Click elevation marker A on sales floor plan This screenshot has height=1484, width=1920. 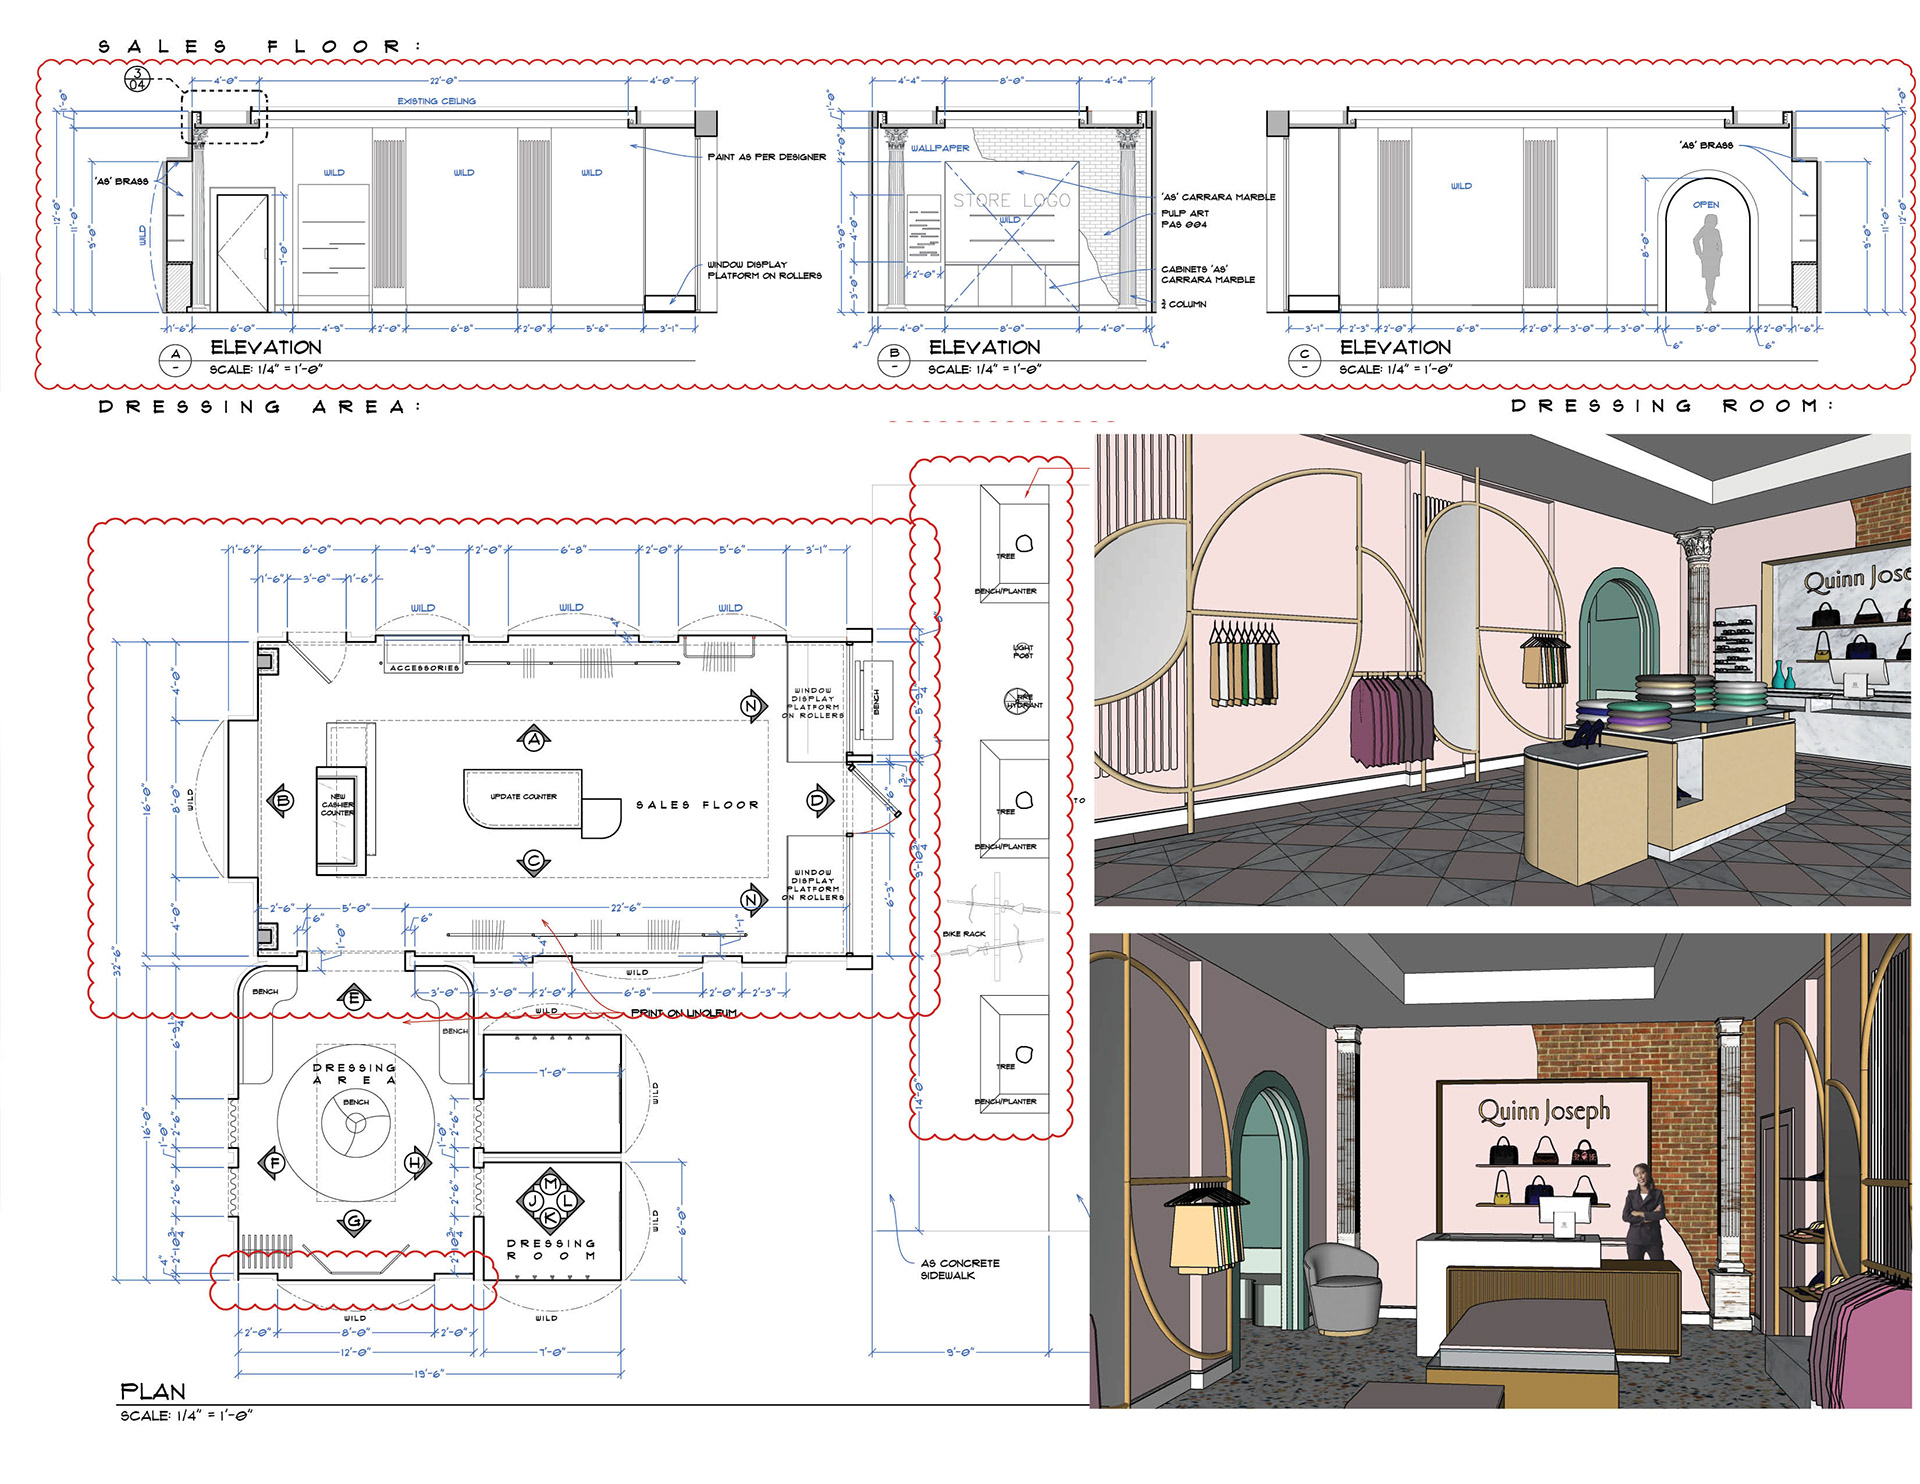(534, 740)
